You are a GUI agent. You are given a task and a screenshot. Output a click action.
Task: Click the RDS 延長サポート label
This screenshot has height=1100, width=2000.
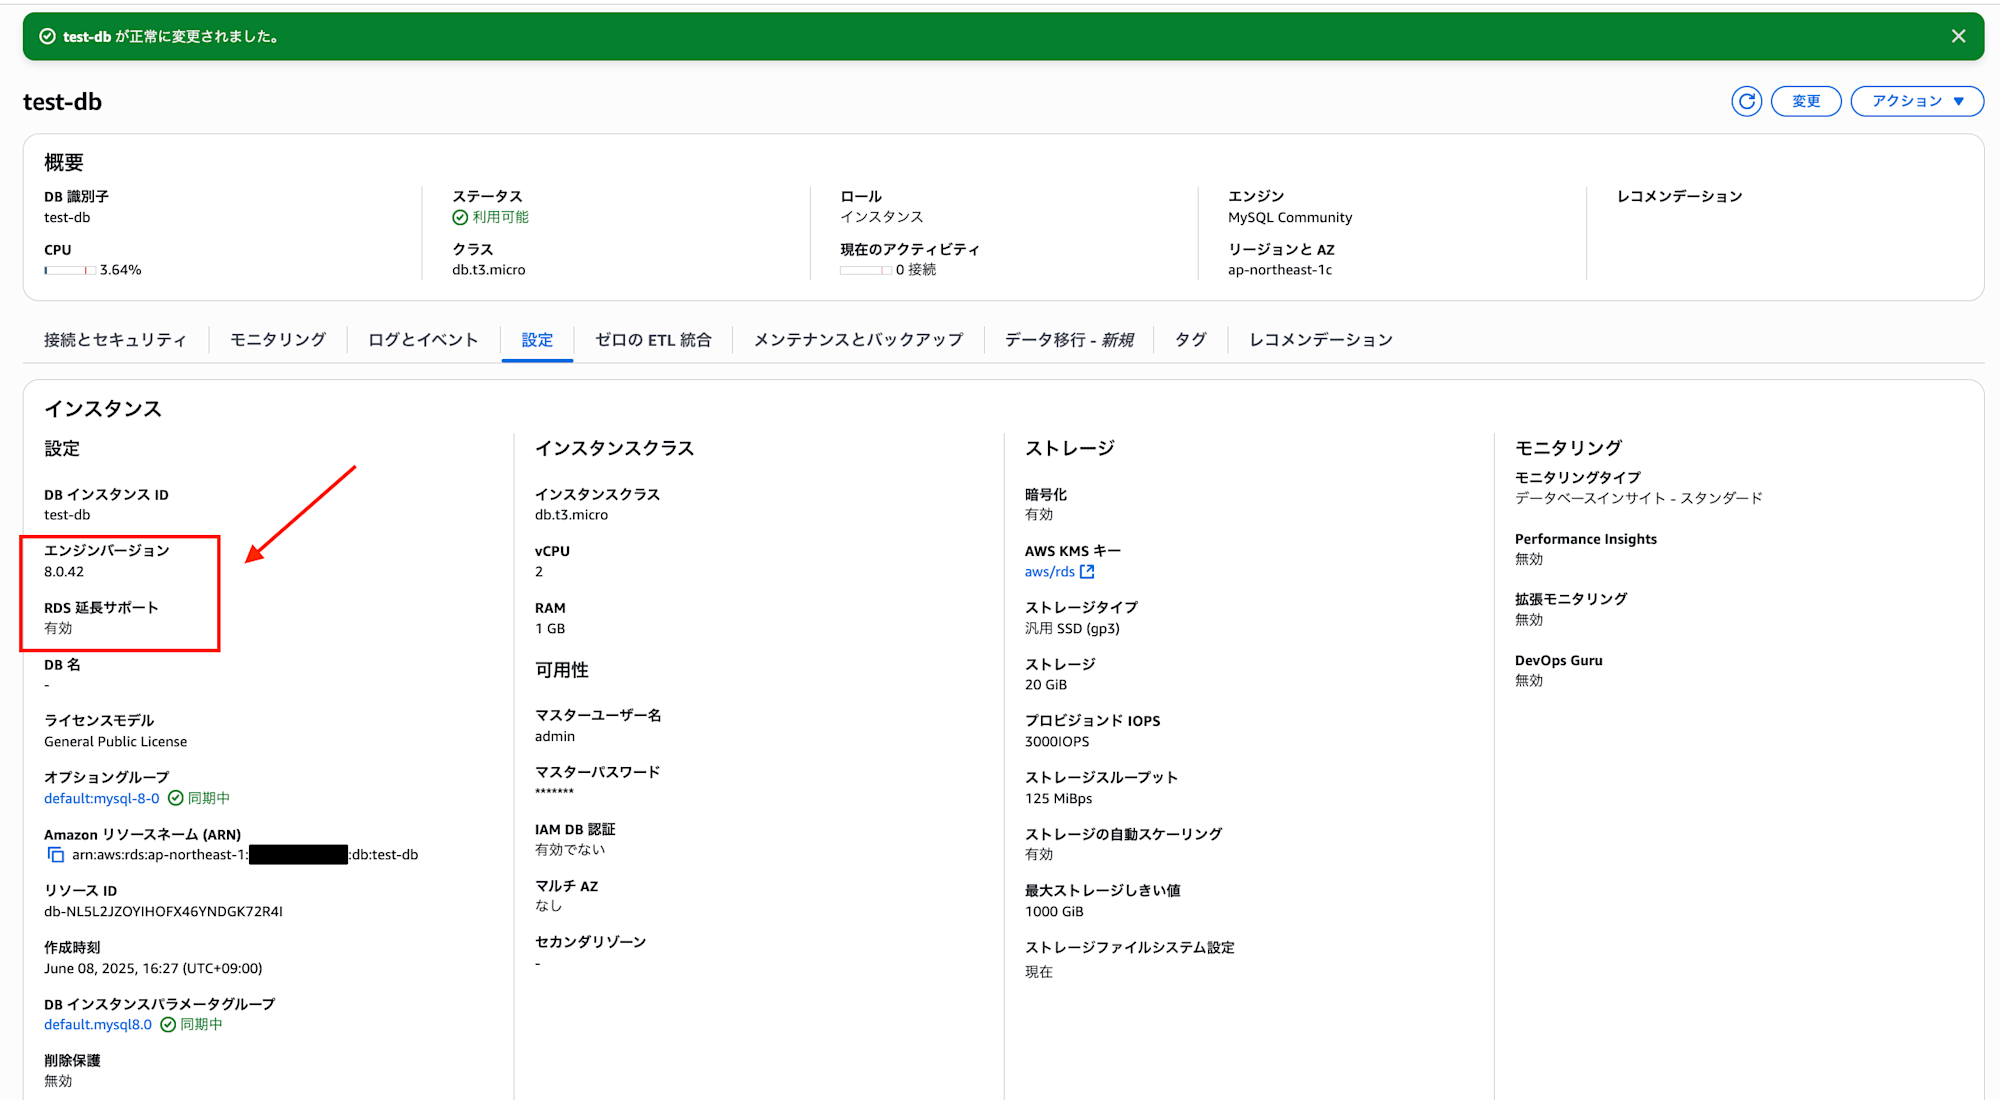101,608
